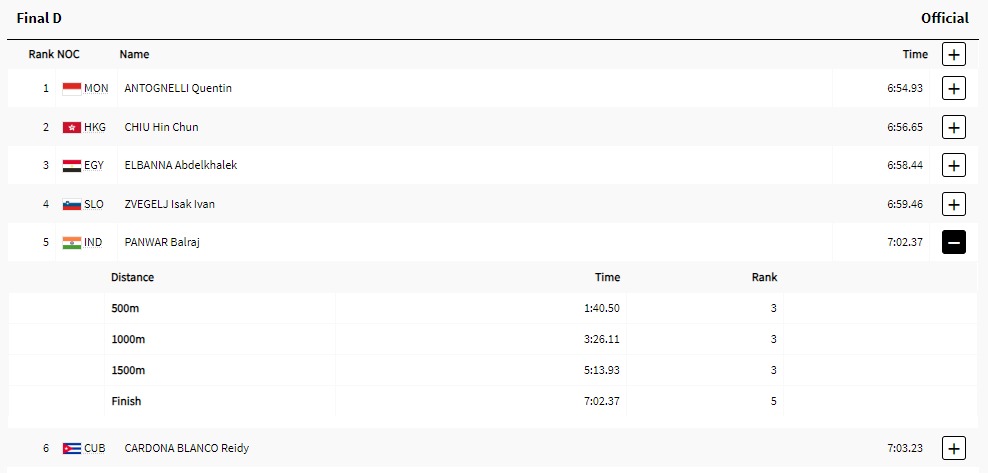Screen dimensions: 988x473
Task: Click the CHIU Hin Chun name
Action: point(160,127)
